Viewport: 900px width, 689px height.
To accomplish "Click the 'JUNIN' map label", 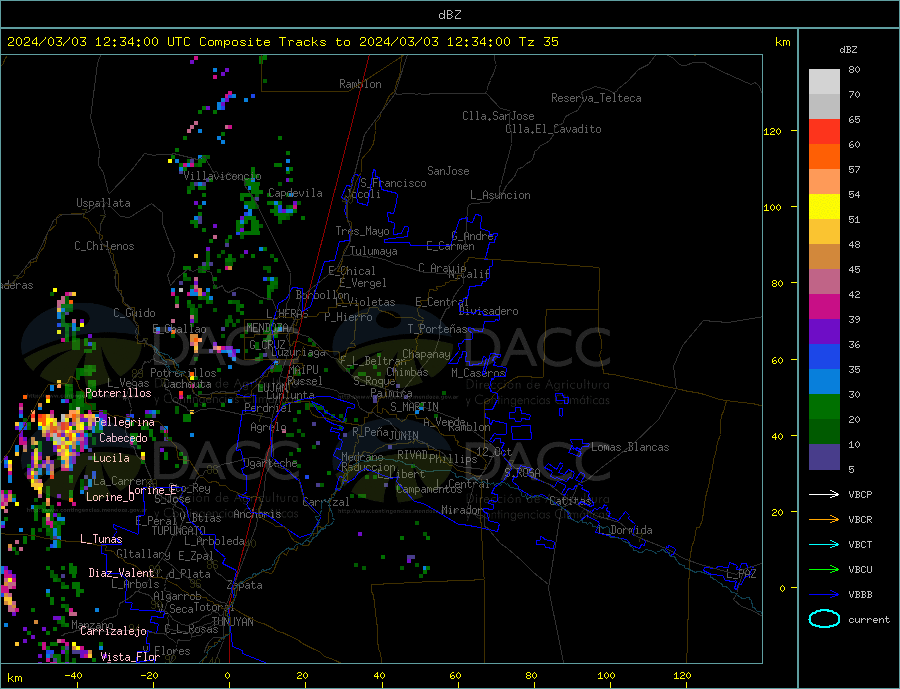I will click(404, 436).
